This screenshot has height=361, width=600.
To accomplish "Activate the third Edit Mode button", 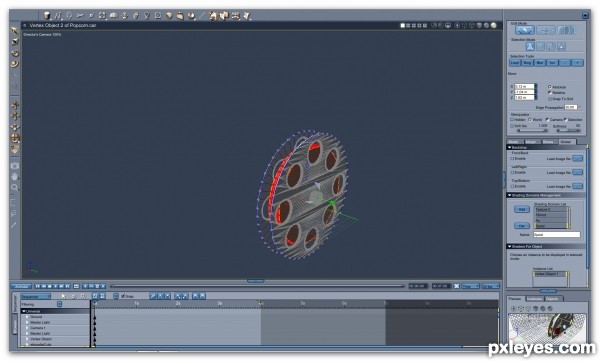I will click(566, 30).
